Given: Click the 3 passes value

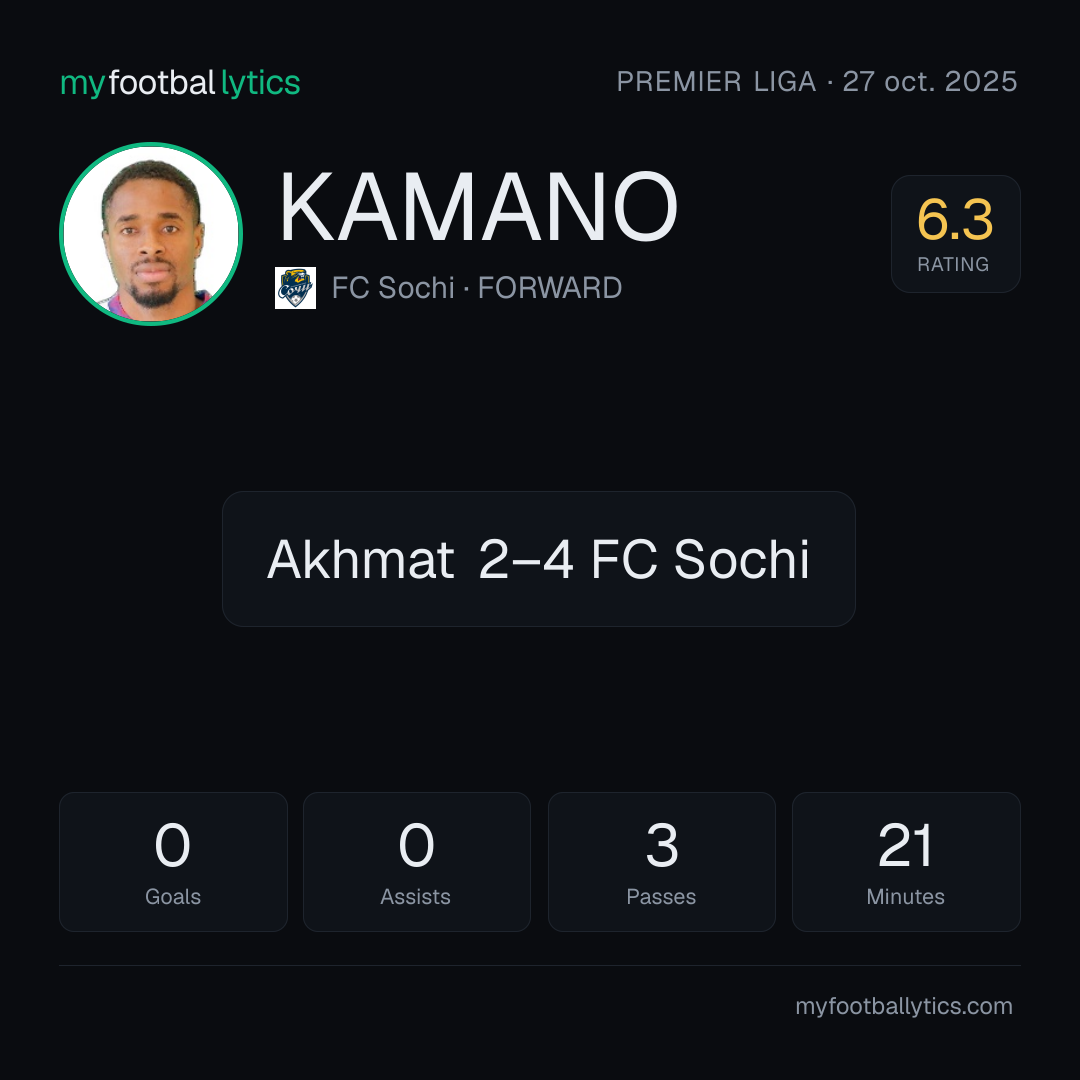Looking at the screenshot, I should click(662, 845).
